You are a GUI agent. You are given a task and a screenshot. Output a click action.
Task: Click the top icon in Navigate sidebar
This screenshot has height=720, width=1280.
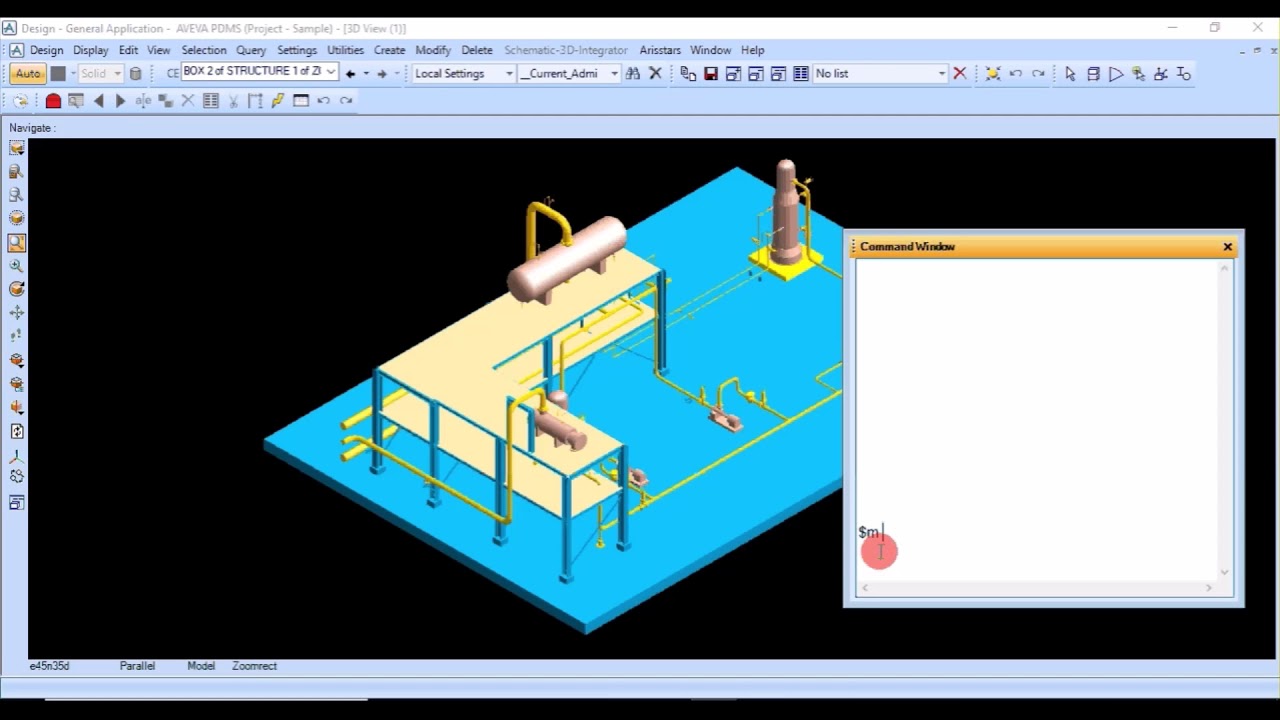tap(17, 148)
